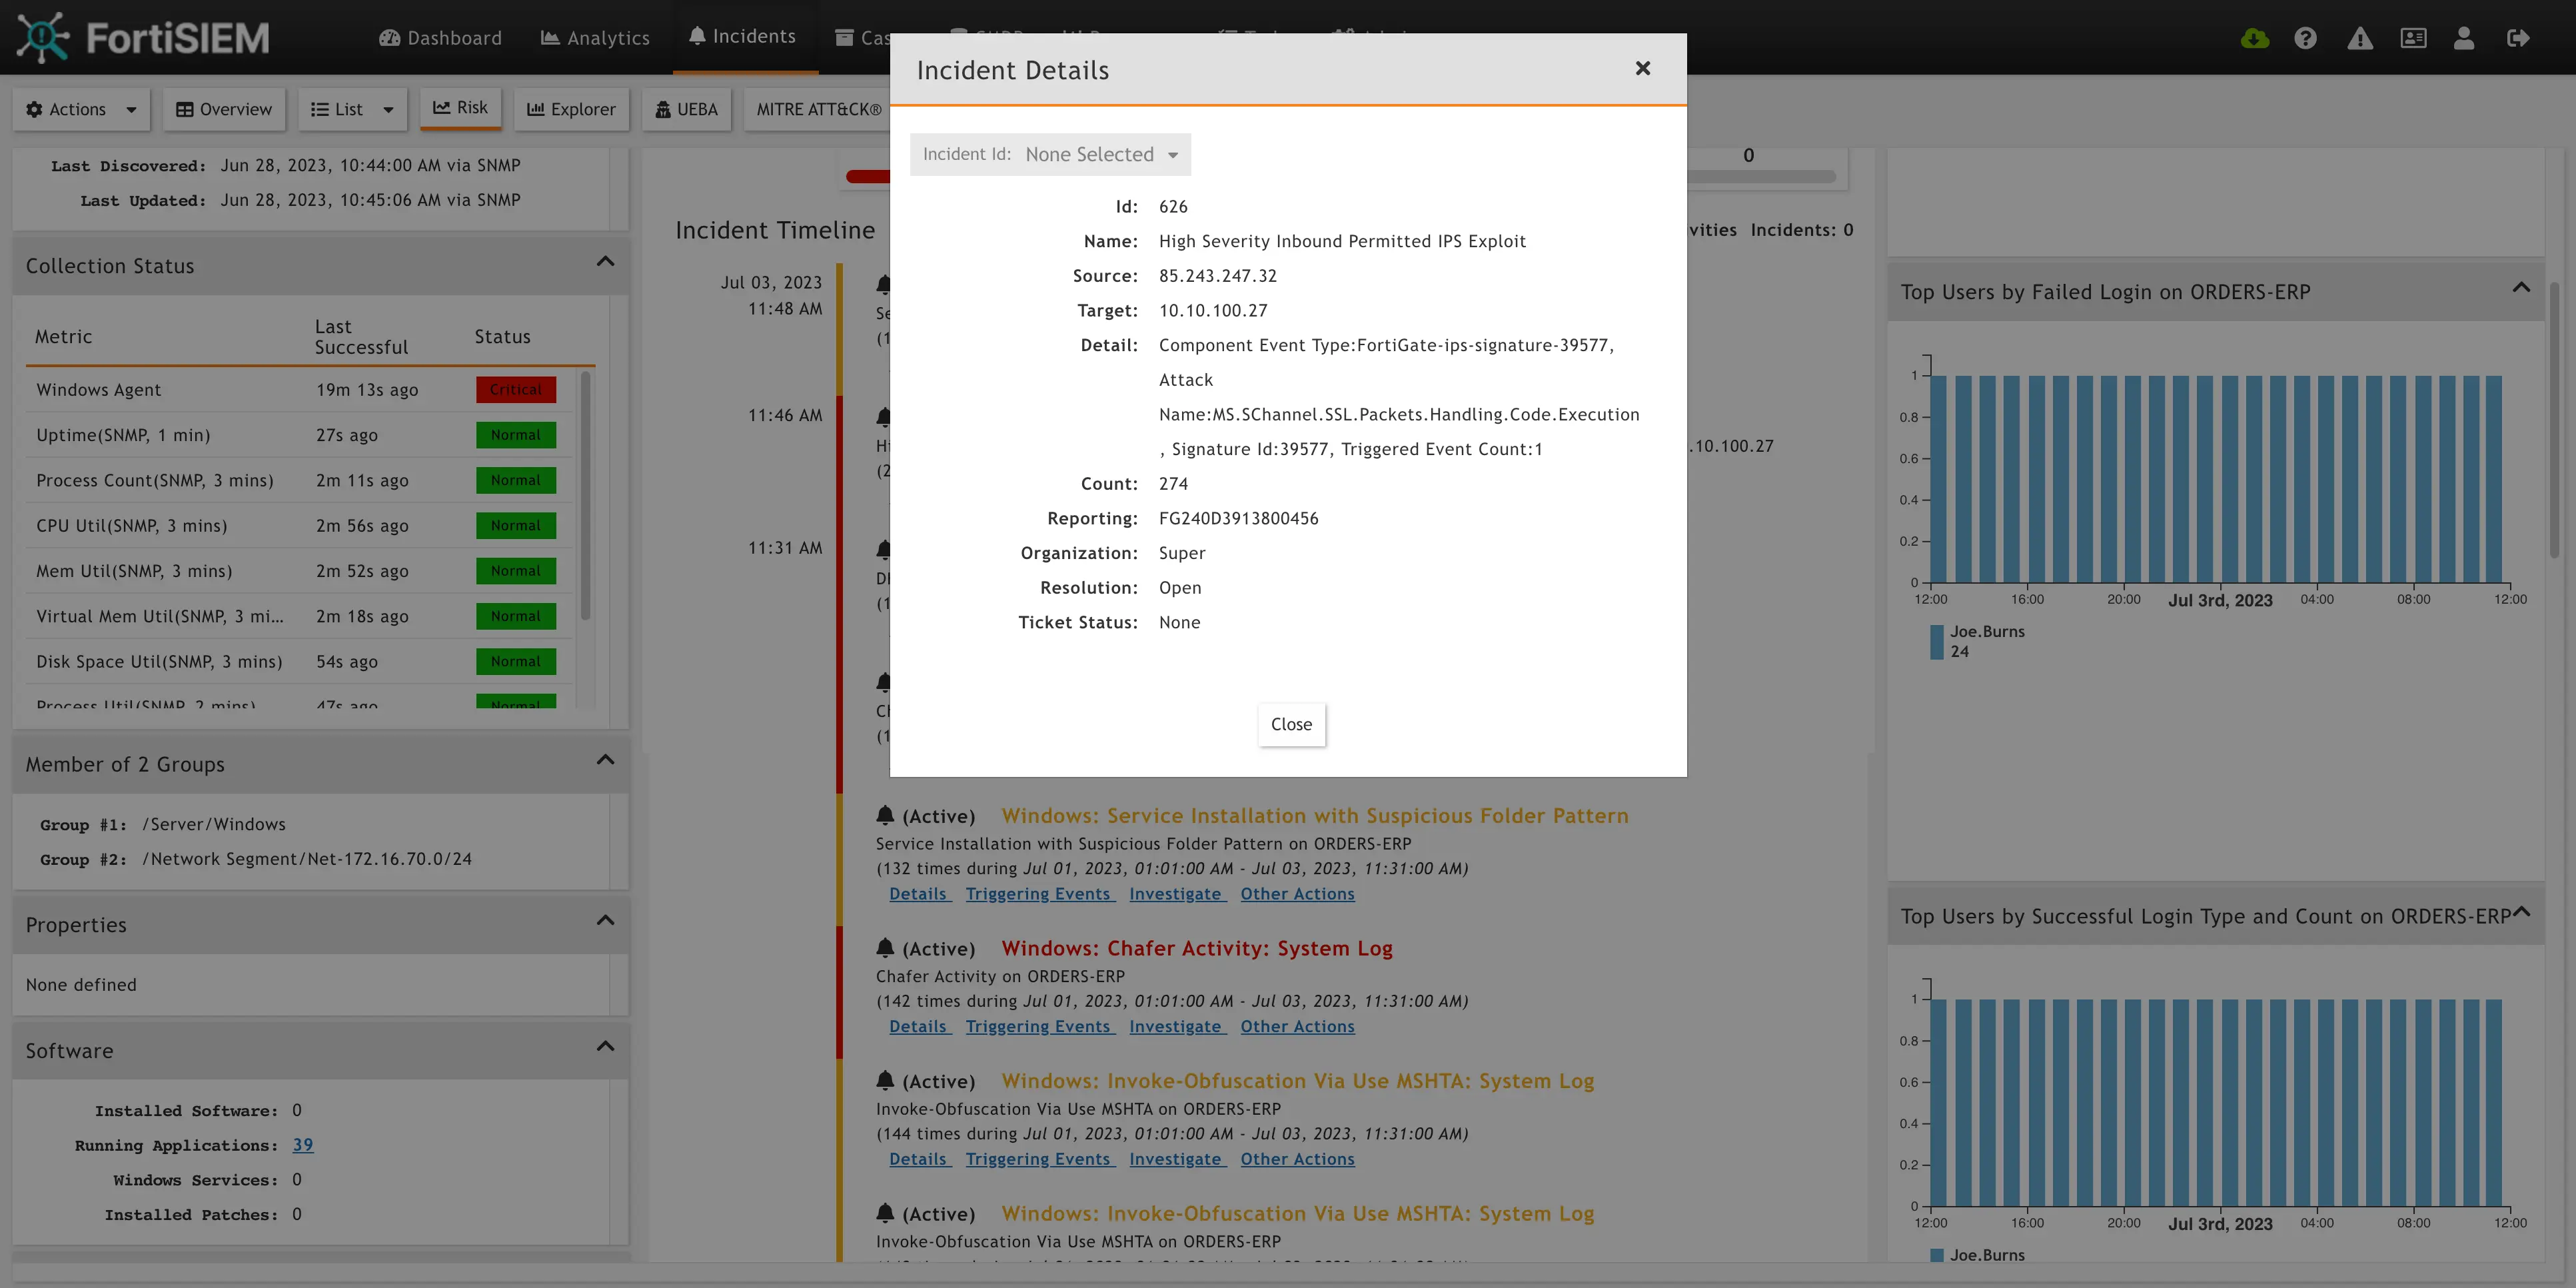Open Running Applications count 39 link
Viewport: 2576px width, 1288px height.
pyautogui.click(x=302, y=1145)
